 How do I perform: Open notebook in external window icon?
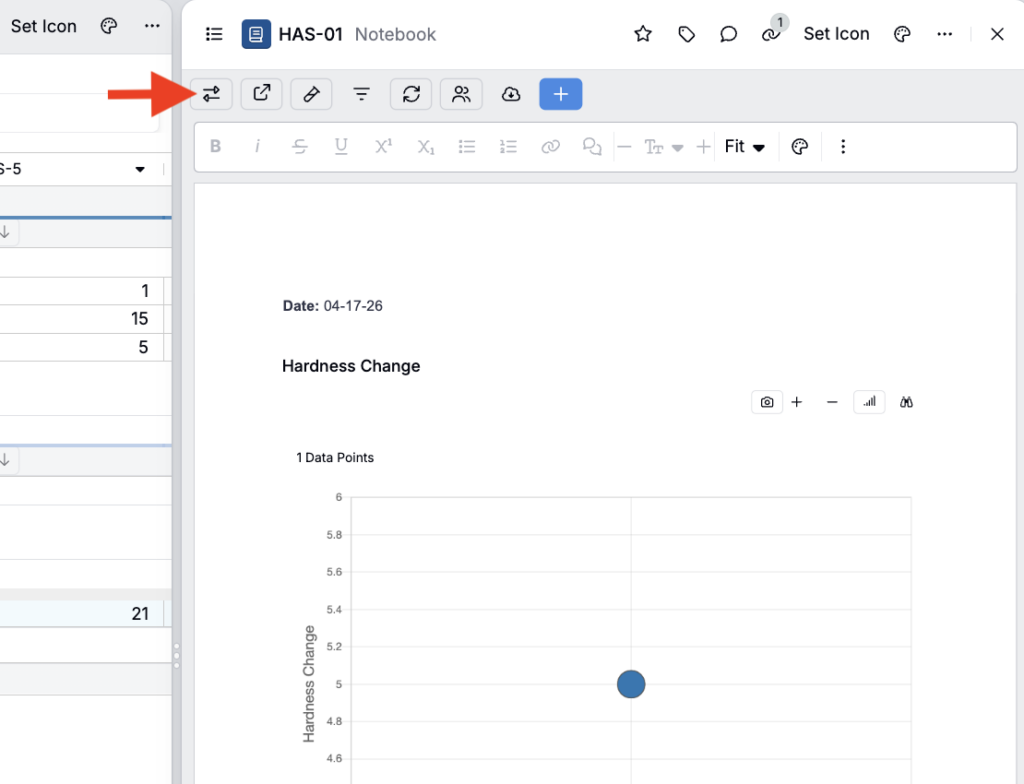tap(261, 94)
